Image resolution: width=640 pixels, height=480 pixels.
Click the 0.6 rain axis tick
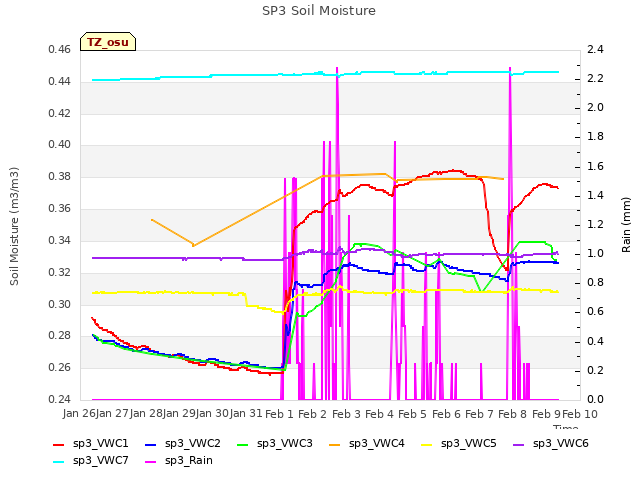(596, 312)
